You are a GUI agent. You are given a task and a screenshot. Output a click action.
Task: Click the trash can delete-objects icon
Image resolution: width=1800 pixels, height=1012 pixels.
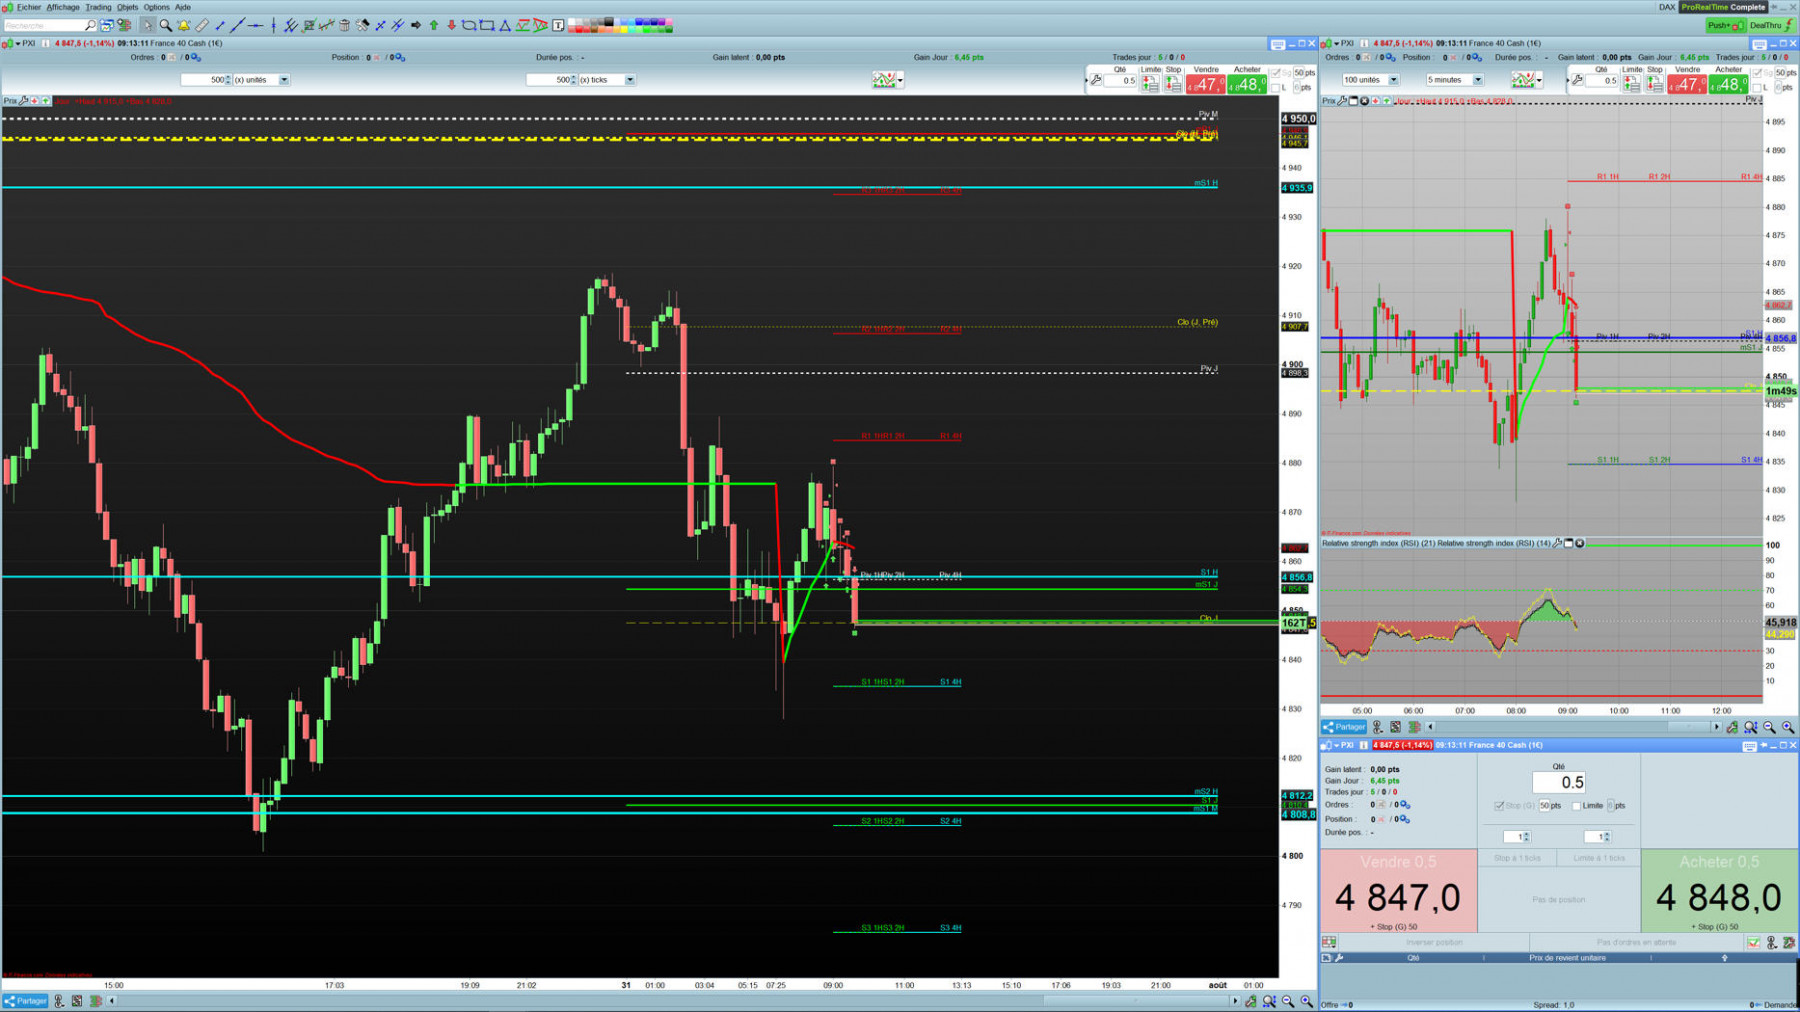click(x=344, y=25)
